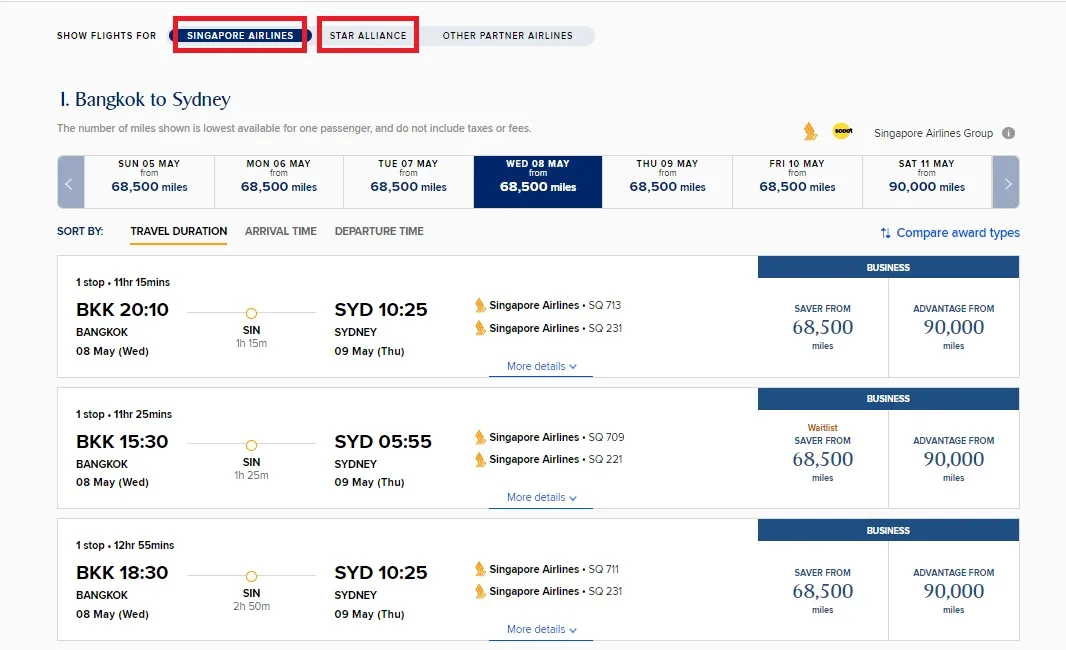Expand More details for the BKK 15:30 flight

[541, 498]
